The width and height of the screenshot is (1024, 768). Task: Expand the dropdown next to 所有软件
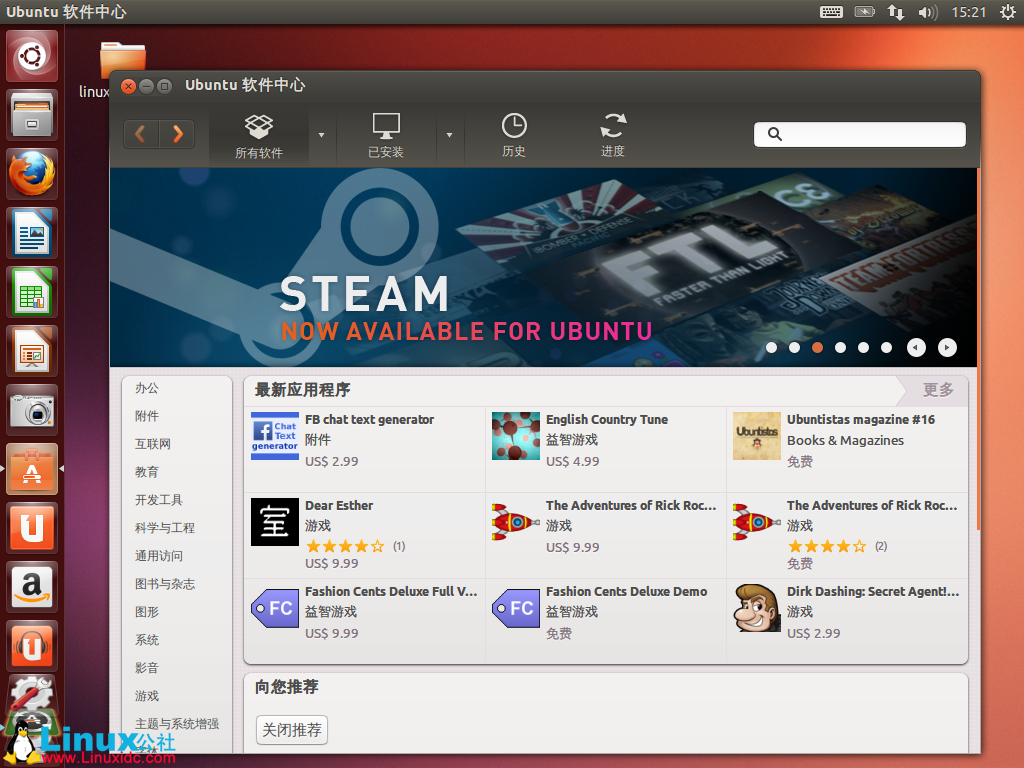point(323,135)
